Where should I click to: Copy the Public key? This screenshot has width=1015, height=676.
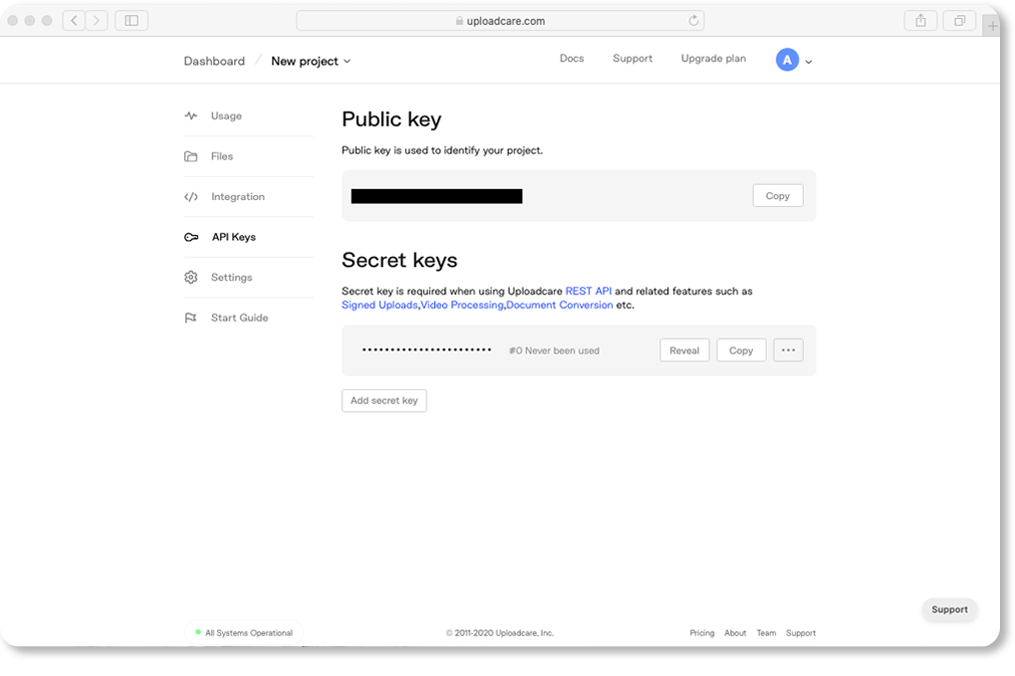777,195
